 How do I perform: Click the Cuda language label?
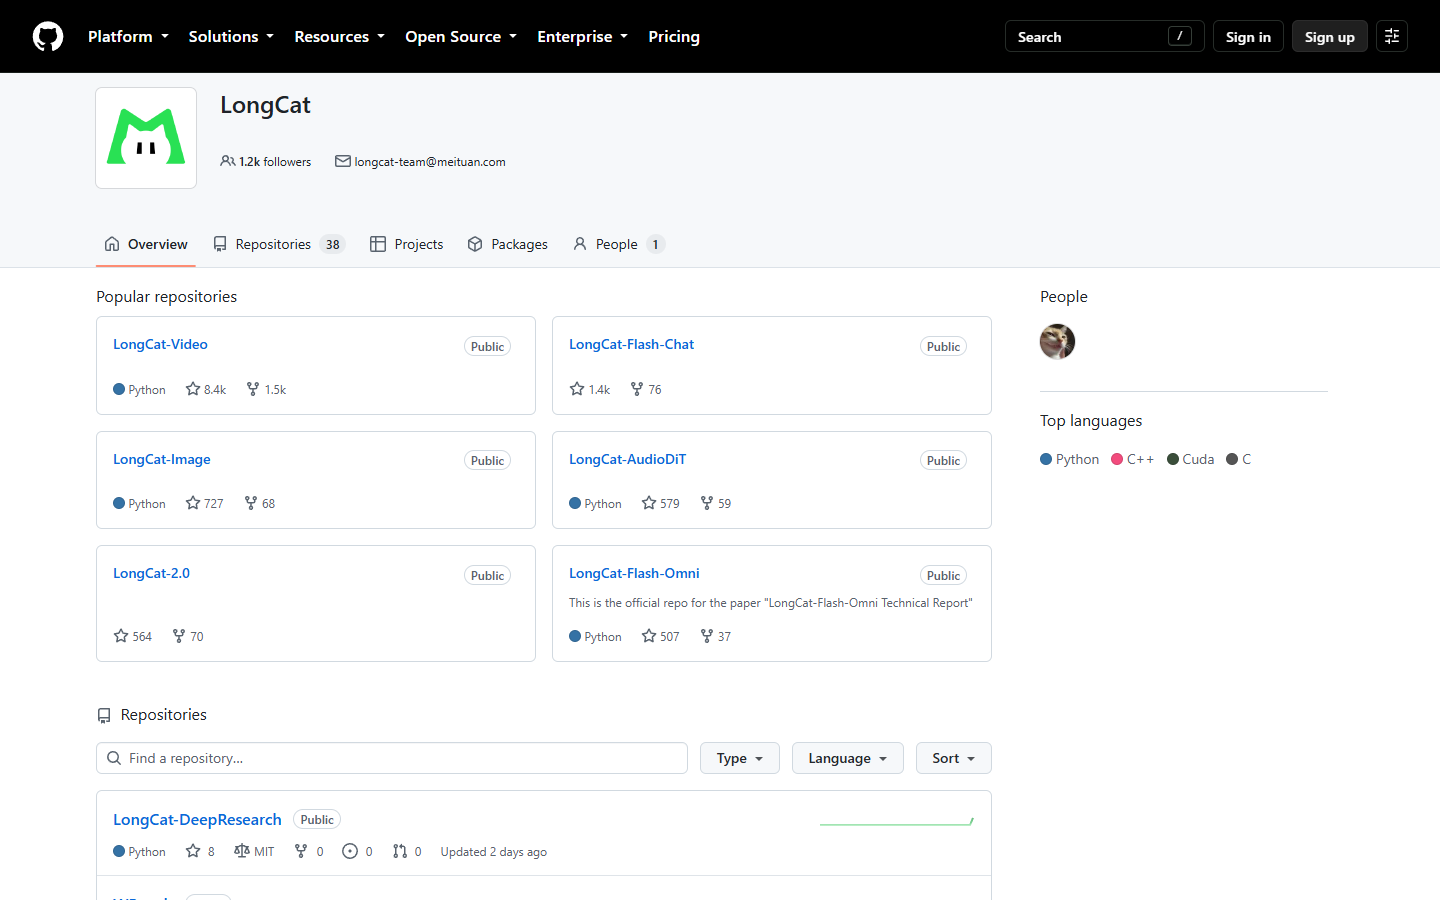point(1198,459)
